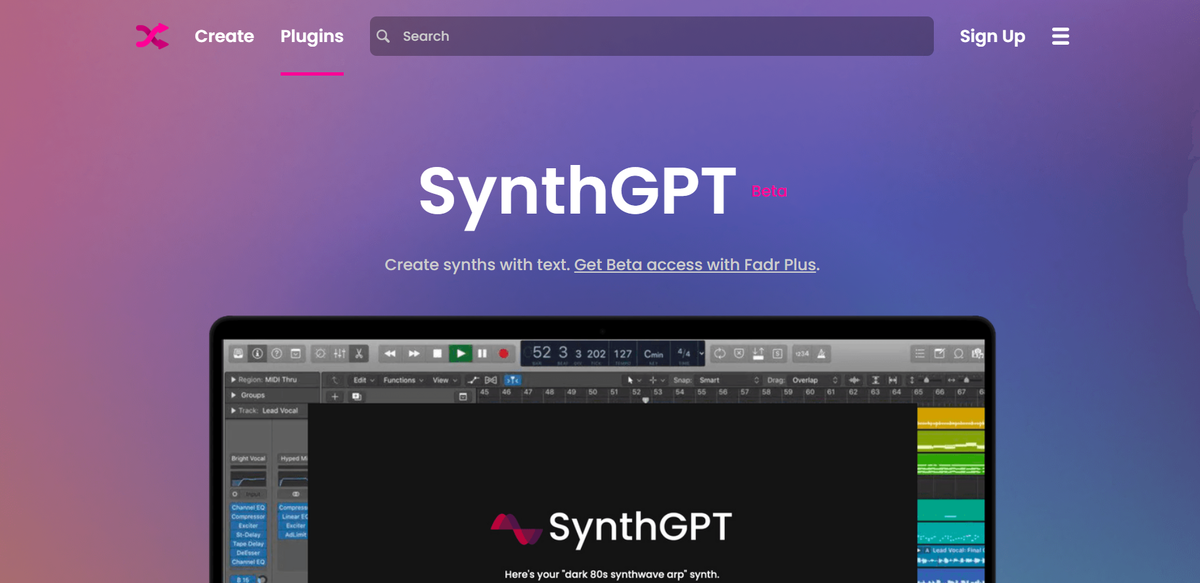Toggle the Inspector info button
This screenshot has width=1200, height=583.
click(257, 353)
